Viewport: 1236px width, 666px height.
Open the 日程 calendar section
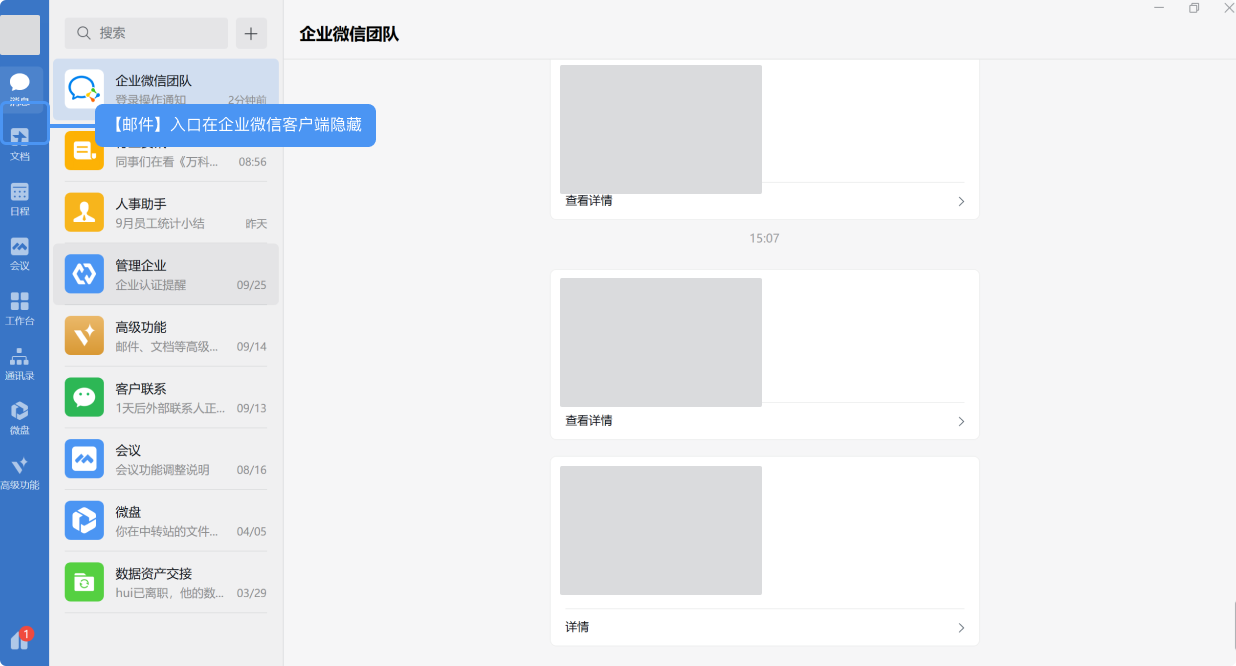point(20,198)
